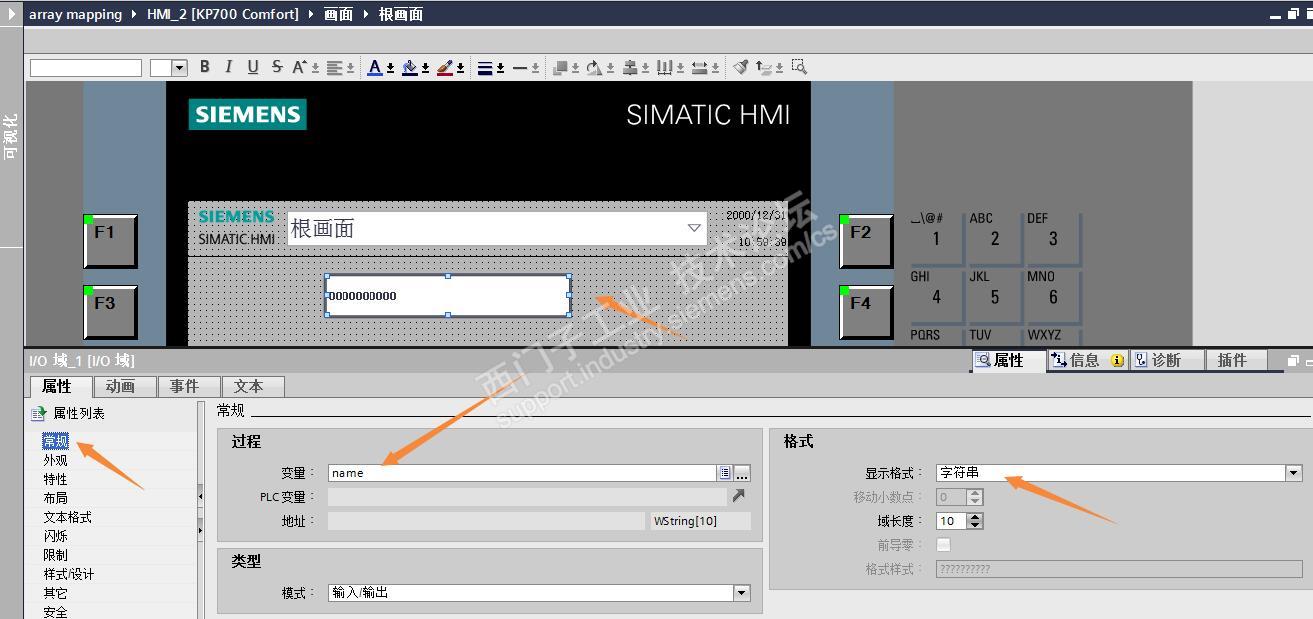Screen dimensions: 1313x619
Task: Toggle italic text formatting
Action: tap(229, 67)
